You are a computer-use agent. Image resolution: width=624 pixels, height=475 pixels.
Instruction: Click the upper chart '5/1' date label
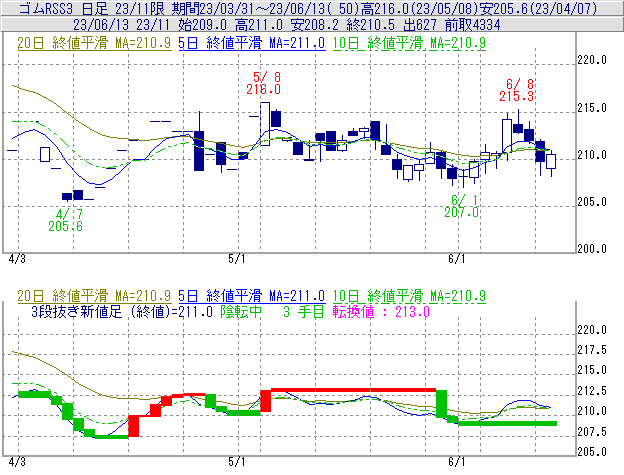[237, 259]
